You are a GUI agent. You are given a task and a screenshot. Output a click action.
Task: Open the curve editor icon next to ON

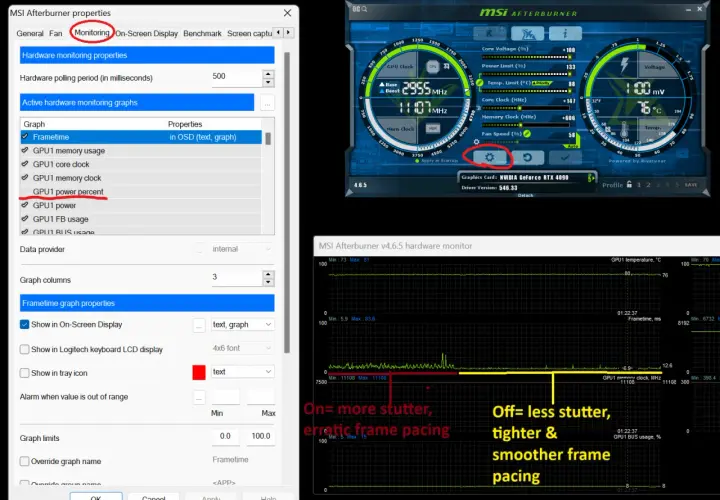pyautogui.click(x=446, y=67)
